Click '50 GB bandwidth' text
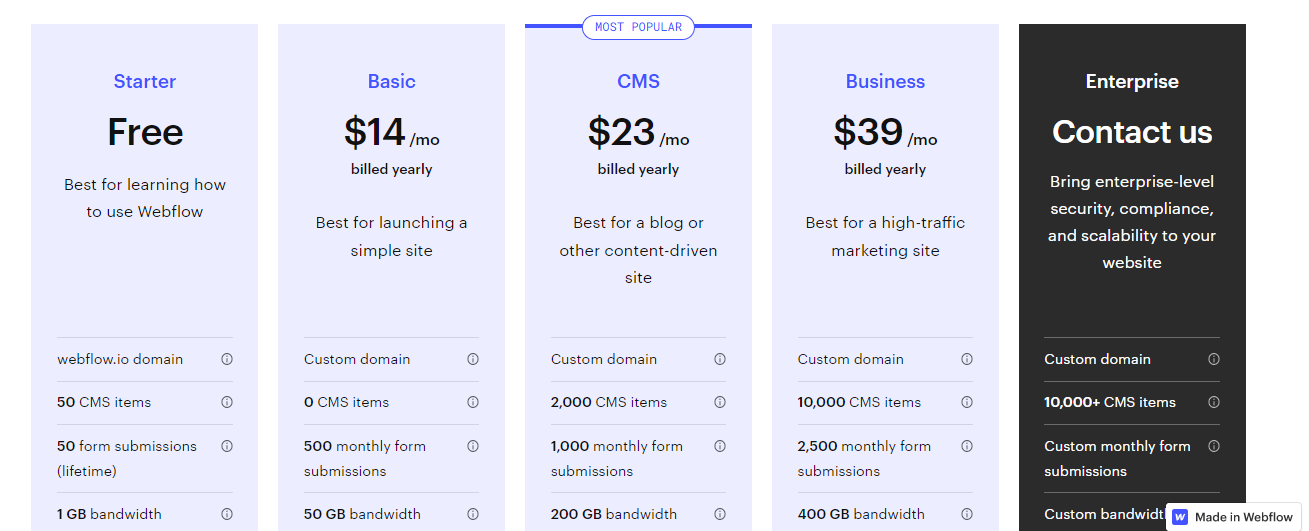The image size is (1309, 531). 362,514
